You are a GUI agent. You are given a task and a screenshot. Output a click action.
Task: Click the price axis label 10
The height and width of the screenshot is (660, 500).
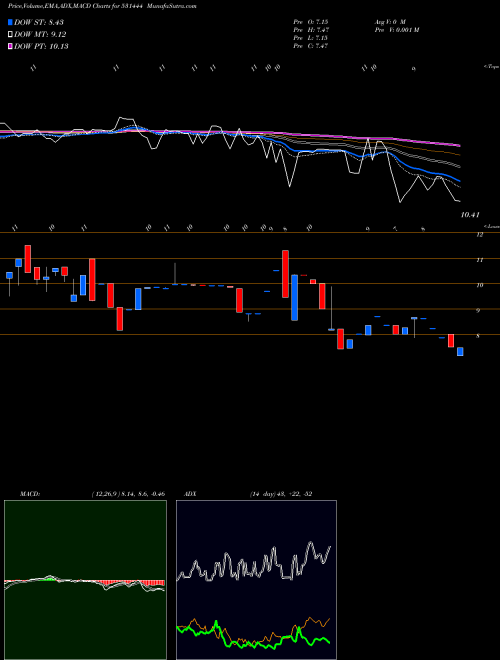coord(479,285)
